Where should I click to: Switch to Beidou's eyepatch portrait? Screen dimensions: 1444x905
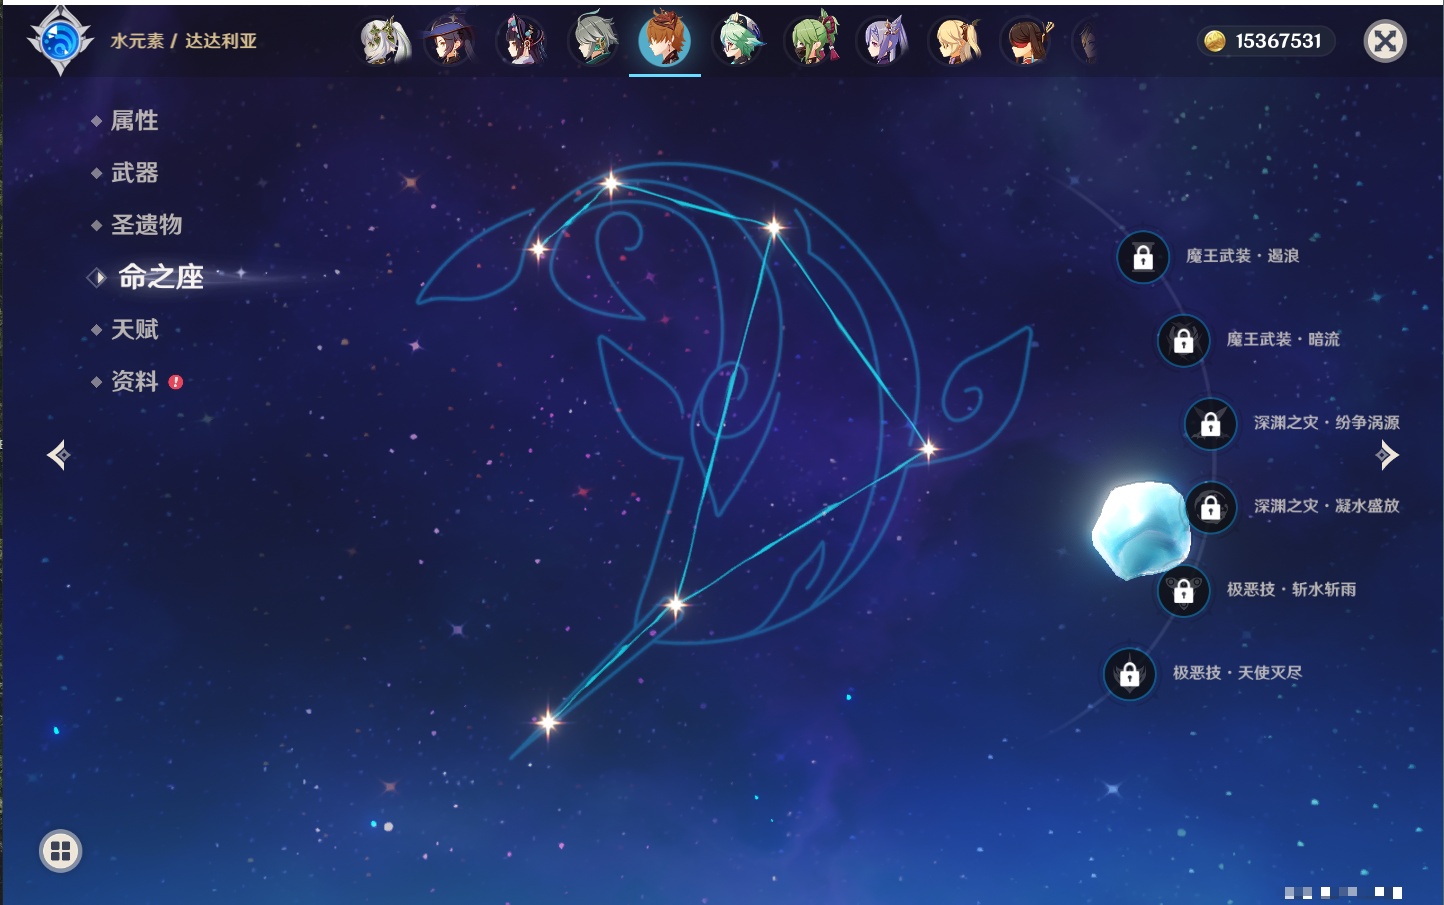[1028, 41]
